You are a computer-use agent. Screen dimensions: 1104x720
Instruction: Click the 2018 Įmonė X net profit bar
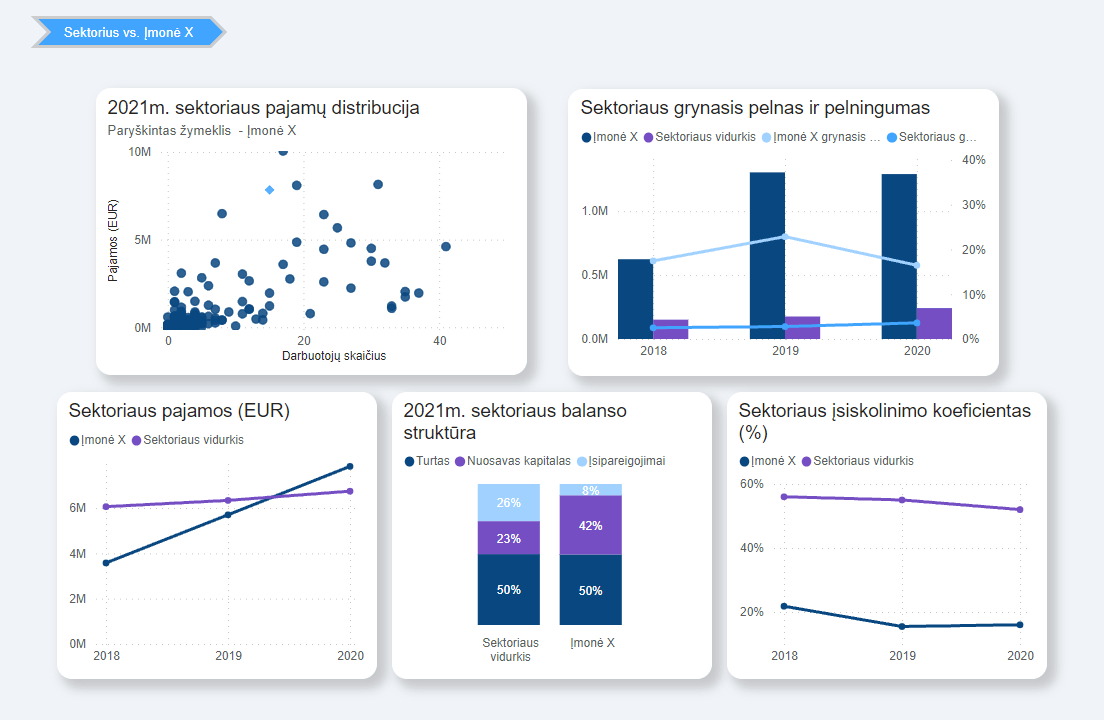(x=635, y=298)
